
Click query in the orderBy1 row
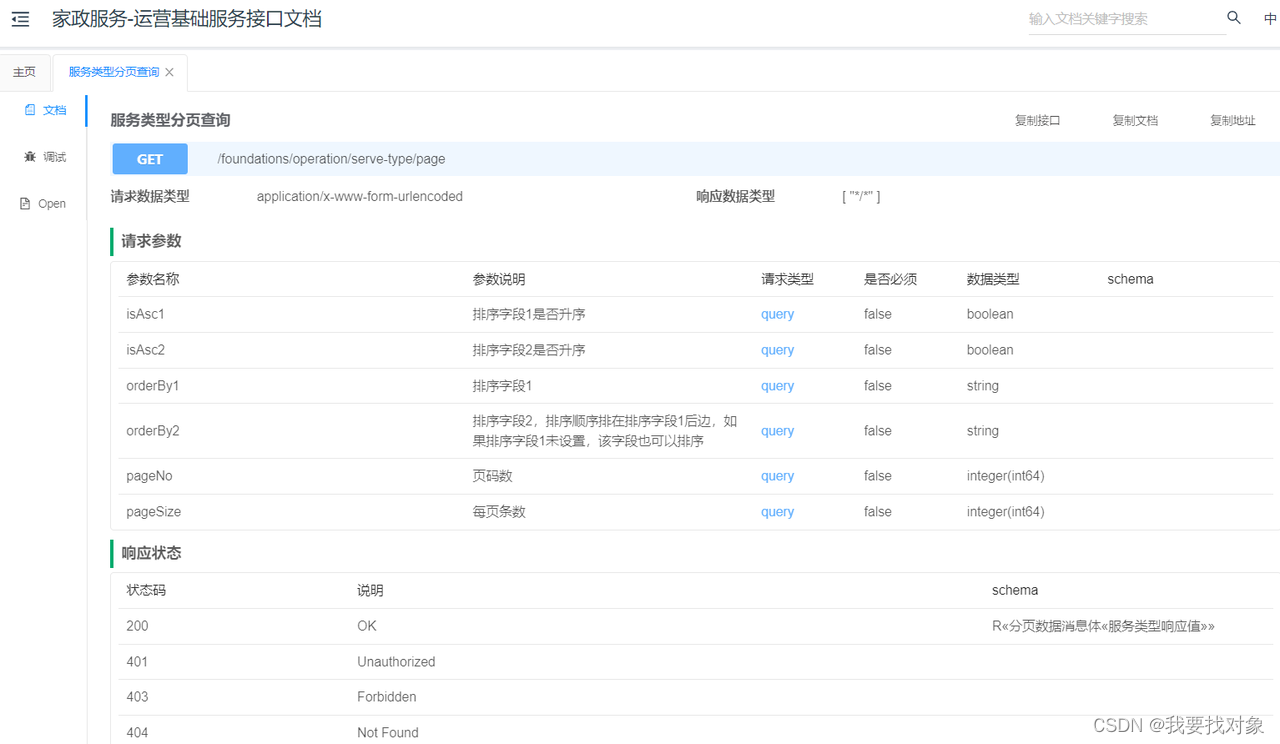[777, 386]
